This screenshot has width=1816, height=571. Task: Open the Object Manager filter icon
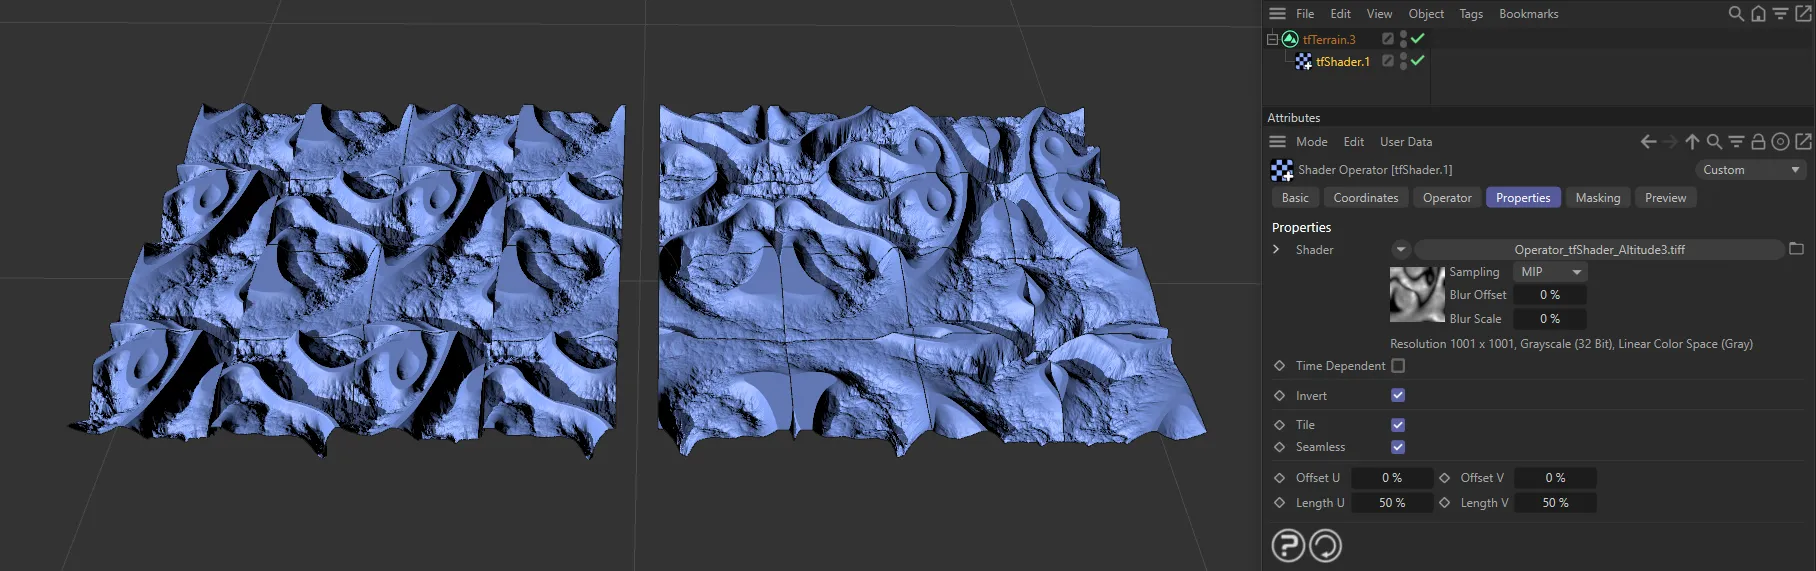[x=1780, y=14]
